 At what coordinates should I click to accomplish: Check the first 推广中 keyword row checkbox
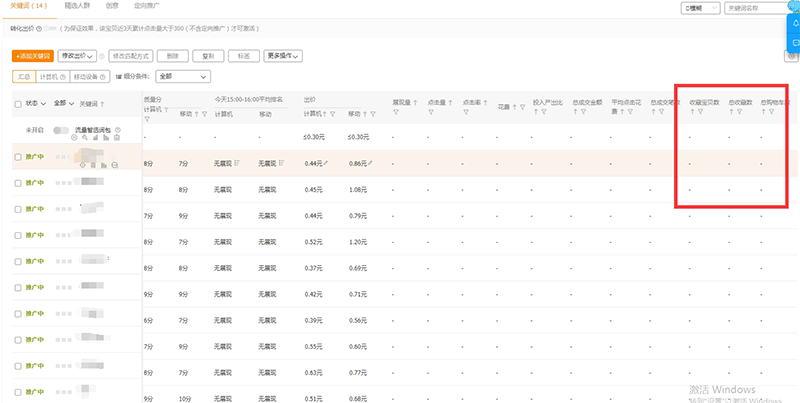[x=18, y=157]
